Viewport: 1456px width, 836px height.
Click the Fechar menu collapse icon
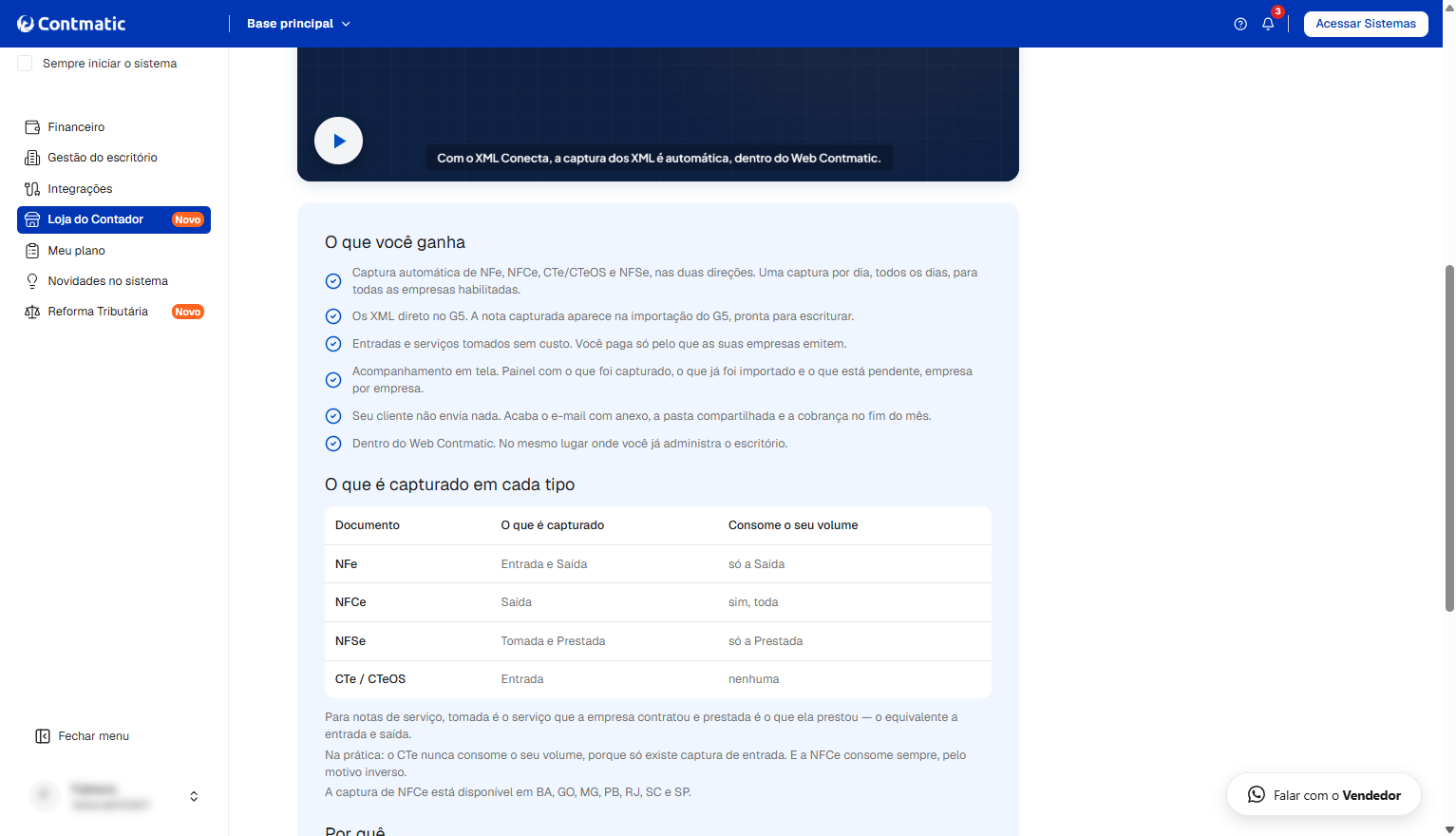[x=42, y=736]
